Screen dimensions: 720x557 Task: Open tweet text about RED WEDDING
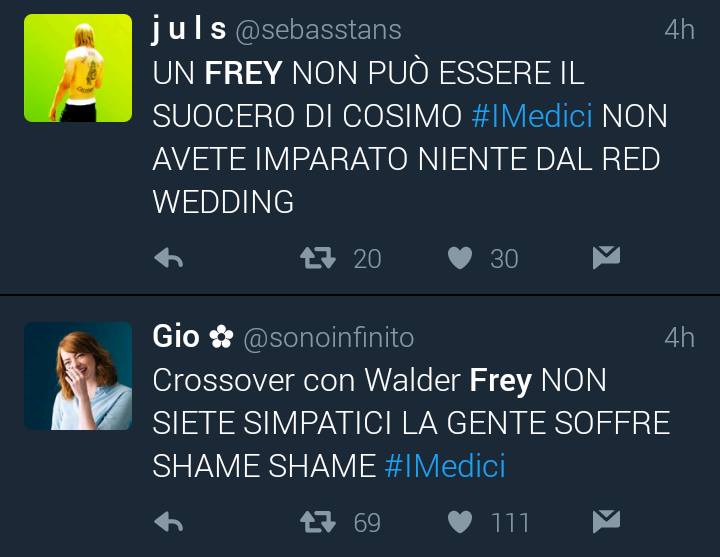[410, 137]
